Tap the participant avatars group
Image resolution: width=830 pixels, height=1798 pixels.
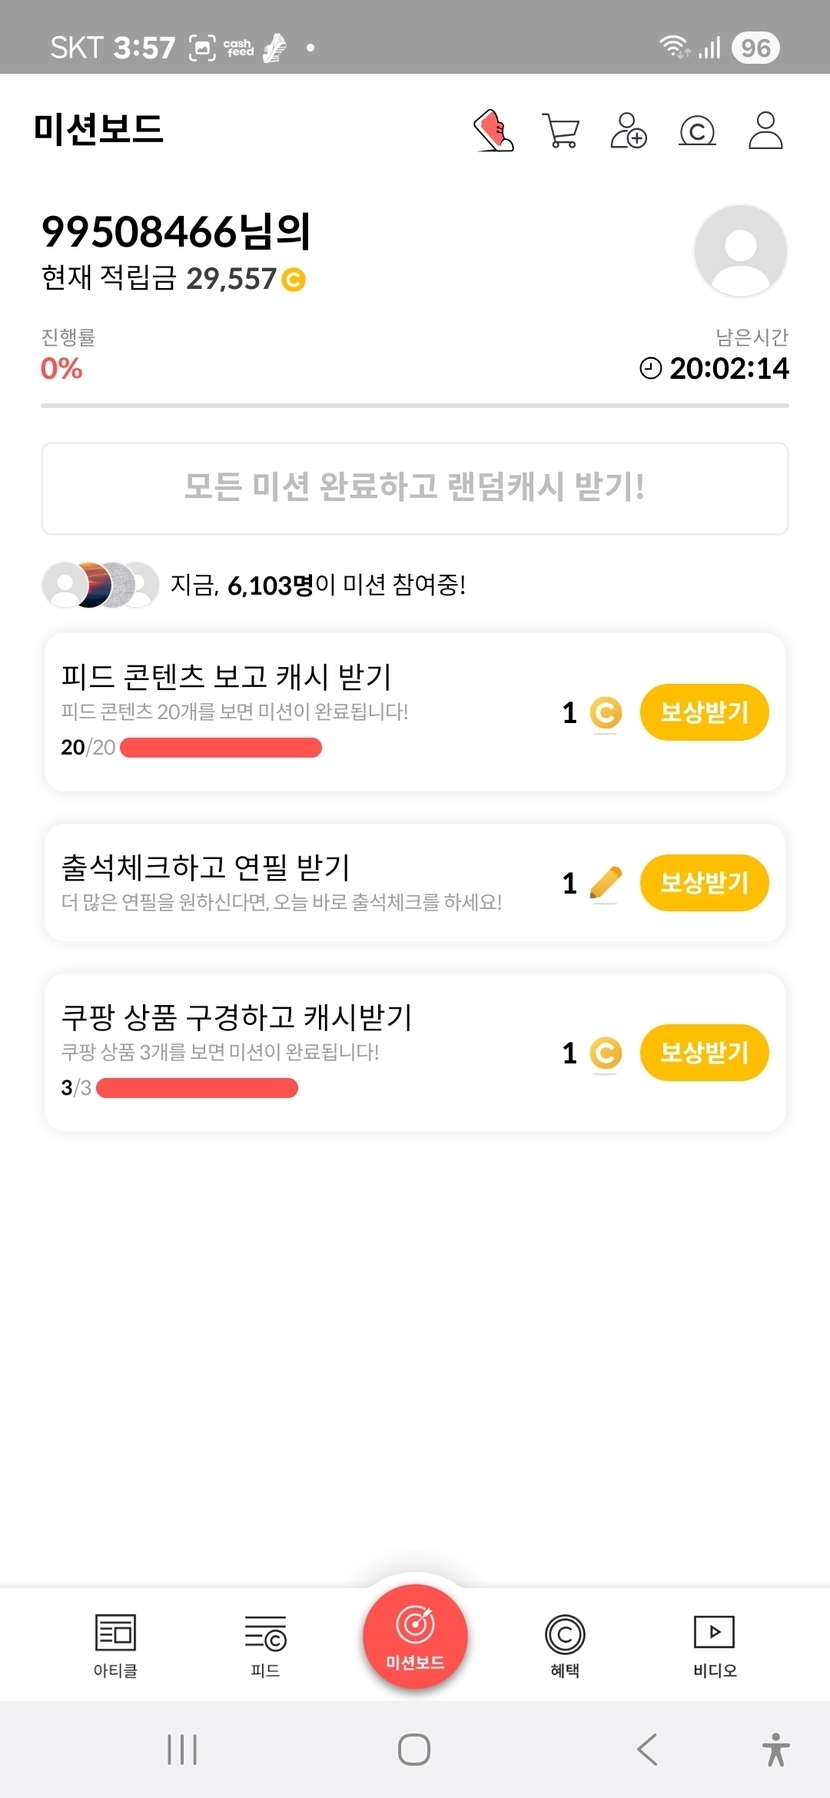[x=100, y=585]
